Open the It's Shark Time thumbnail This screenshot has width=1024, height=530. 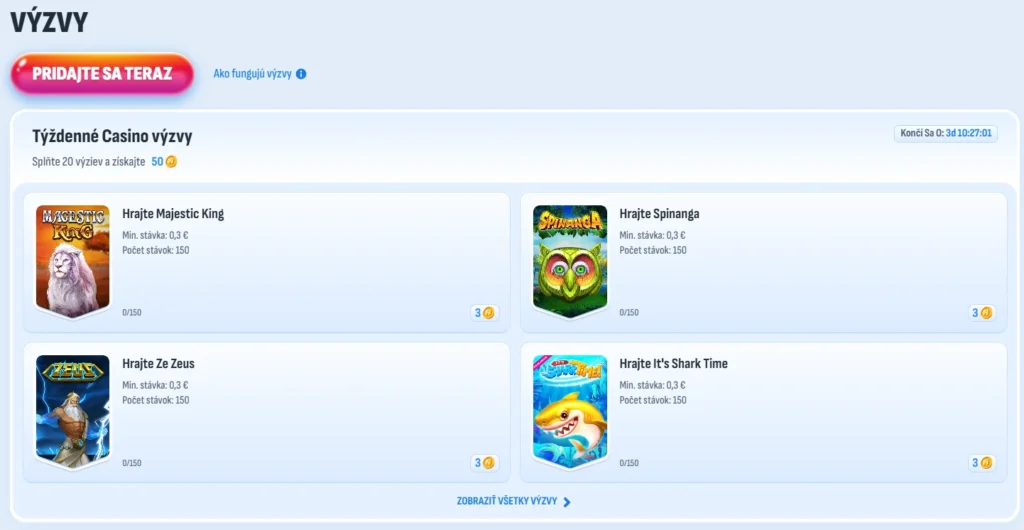(x=570, y=411)
